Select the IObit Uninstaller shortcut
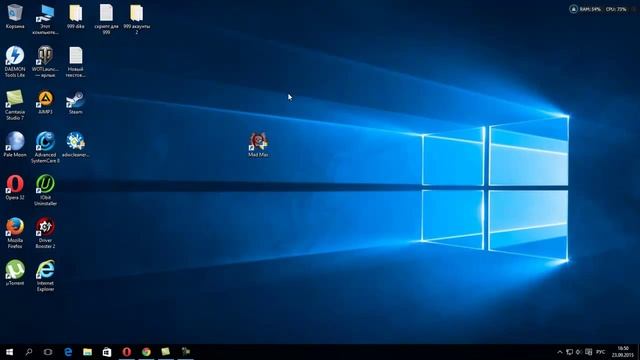This screenshot has height=360, width=640. (45, 190)
